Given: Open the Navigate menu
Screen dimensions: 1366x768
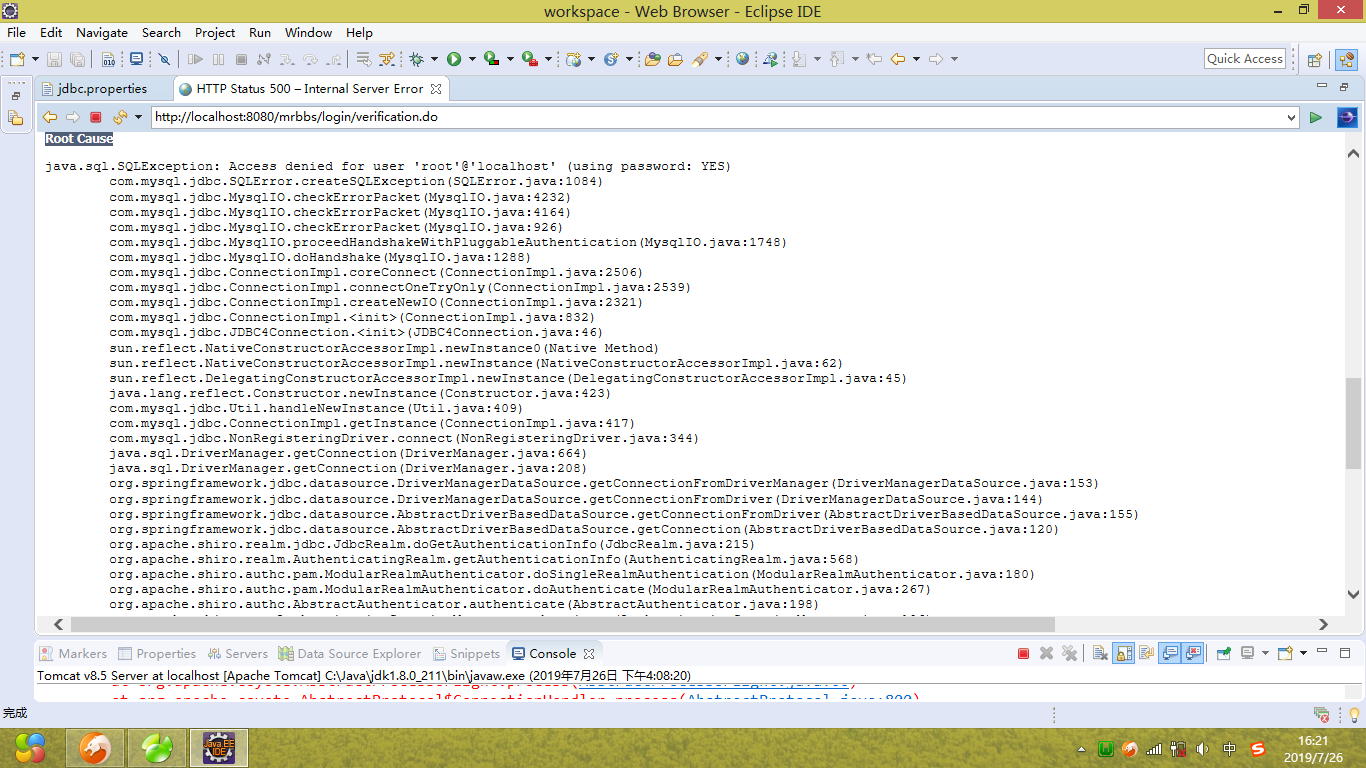Looking at the screenshot, I should (101, 32).
